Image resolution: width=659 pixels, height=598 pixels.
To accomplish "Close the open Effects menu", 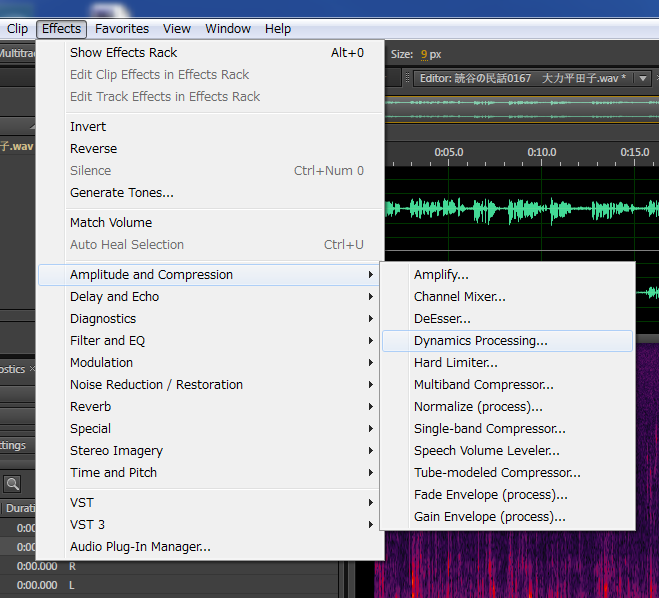I will (x=61, y=29).
